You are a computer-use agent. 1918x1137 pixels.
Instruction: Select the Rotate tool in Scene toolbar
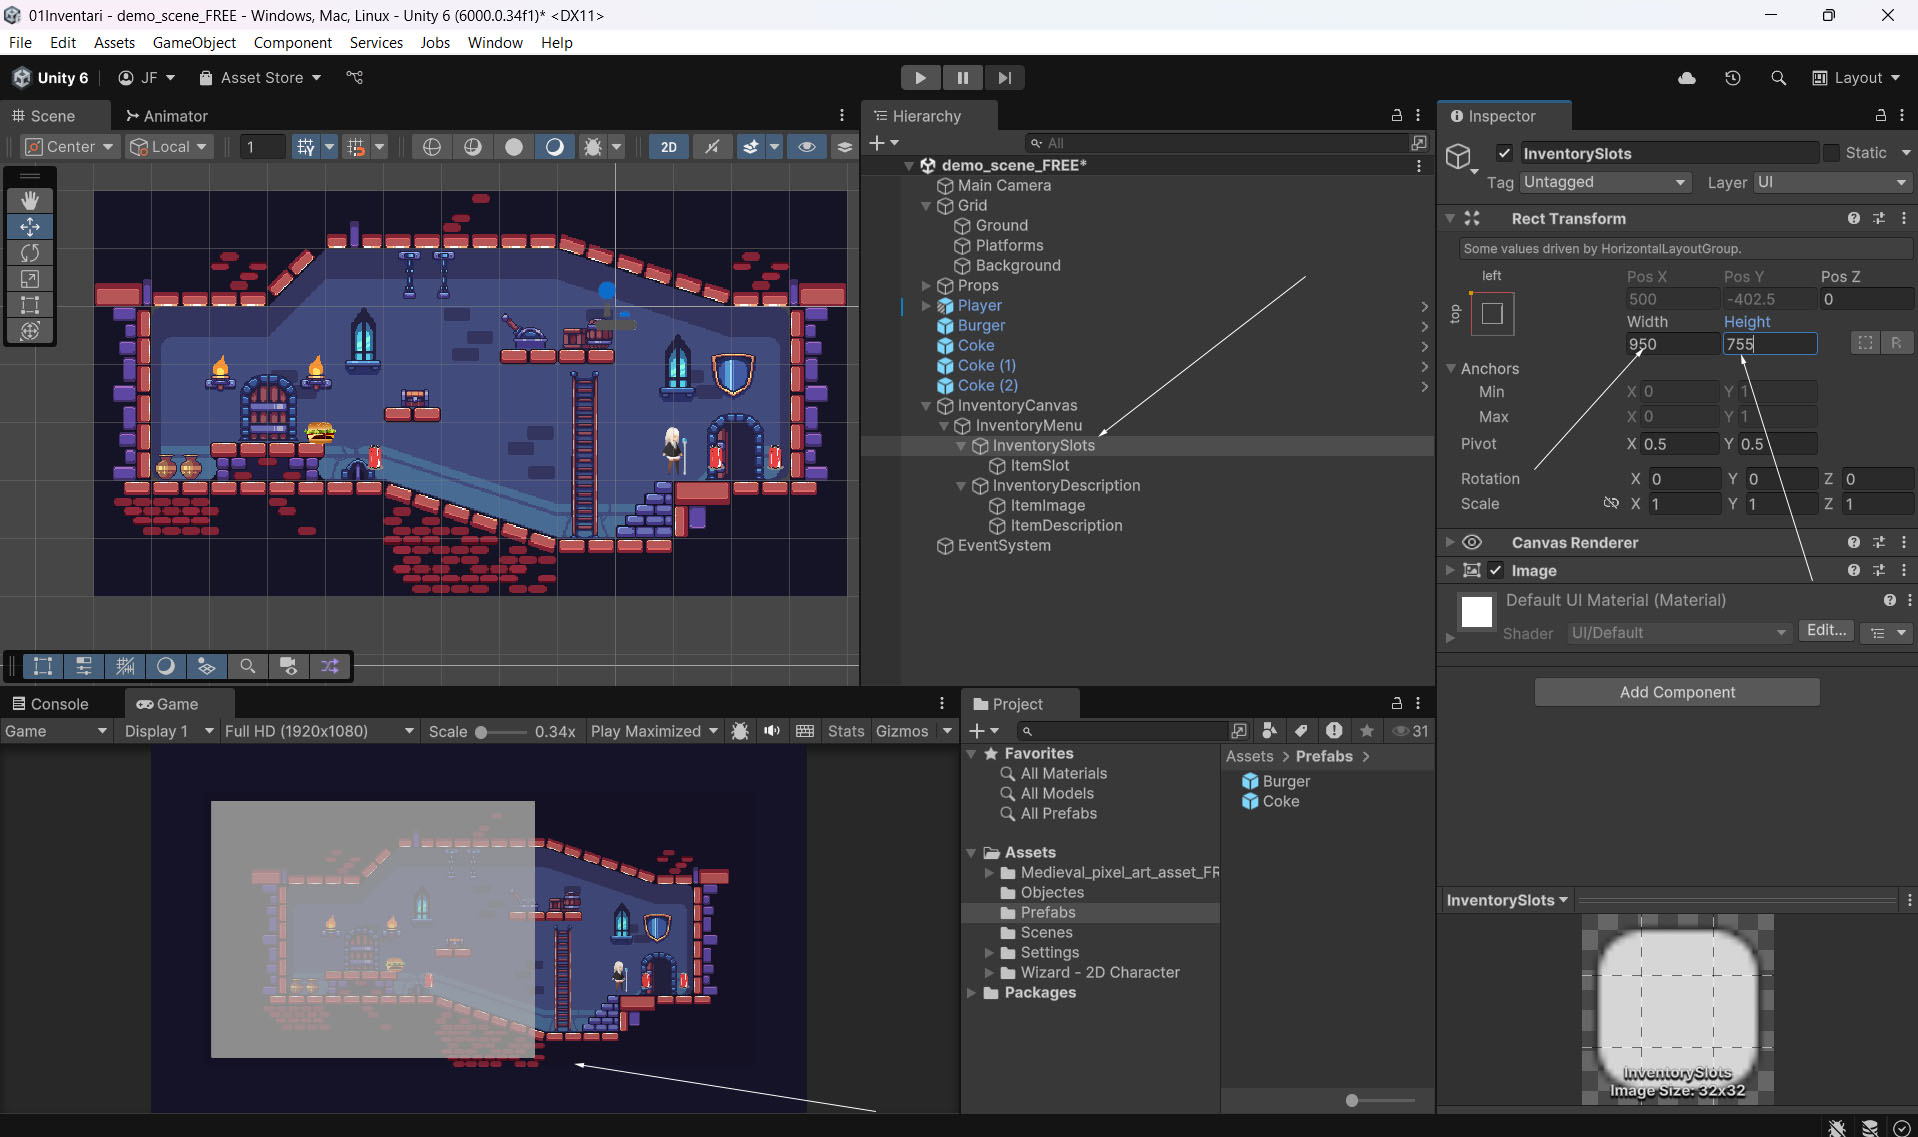(x=30, y=253)
